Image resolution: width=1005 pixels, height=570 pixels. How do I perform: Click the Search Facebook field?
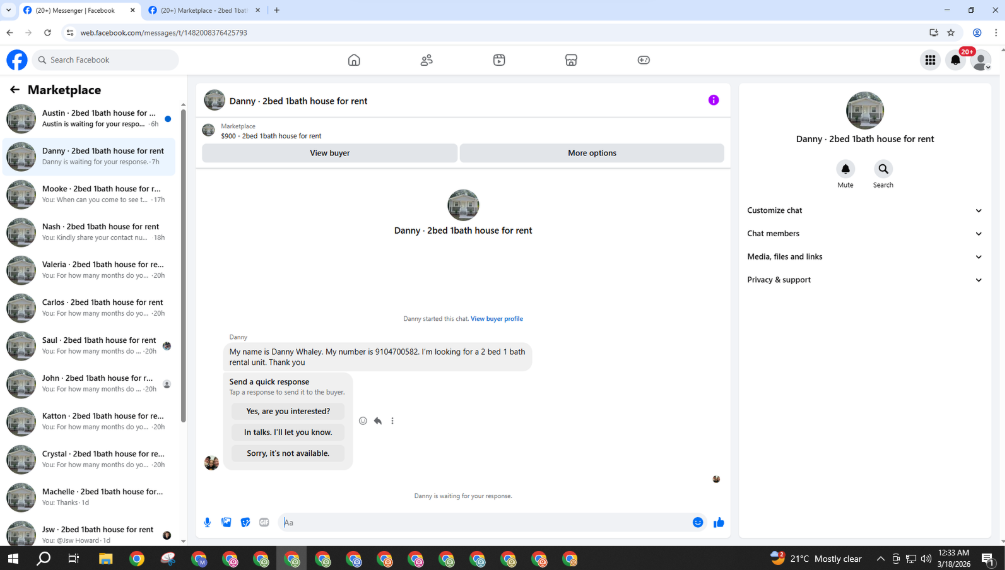pos(106,60)
